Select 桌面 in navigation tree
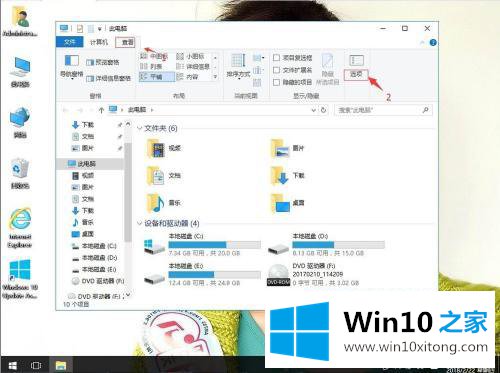Viewport: 500px width, 373px height. point(83,234)
